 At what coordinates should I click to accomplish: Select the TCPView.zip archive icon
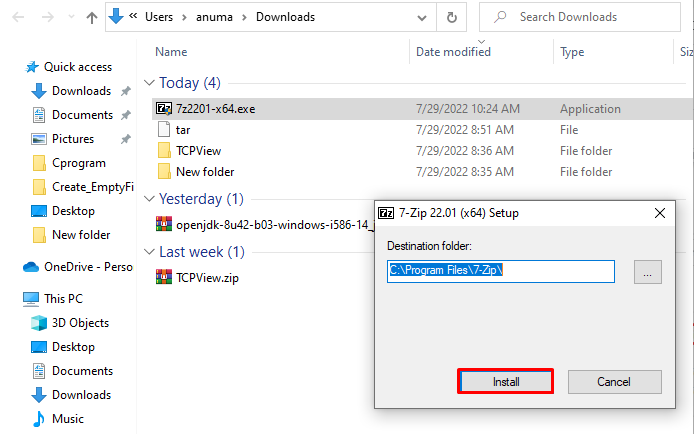tap(164, 277)
